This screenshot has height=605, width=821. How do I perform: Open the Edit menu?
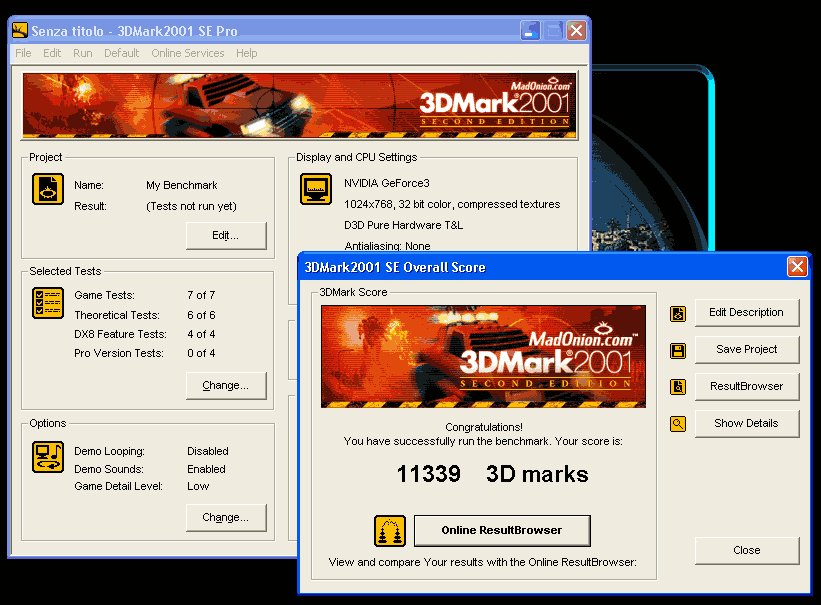point(52,53)
